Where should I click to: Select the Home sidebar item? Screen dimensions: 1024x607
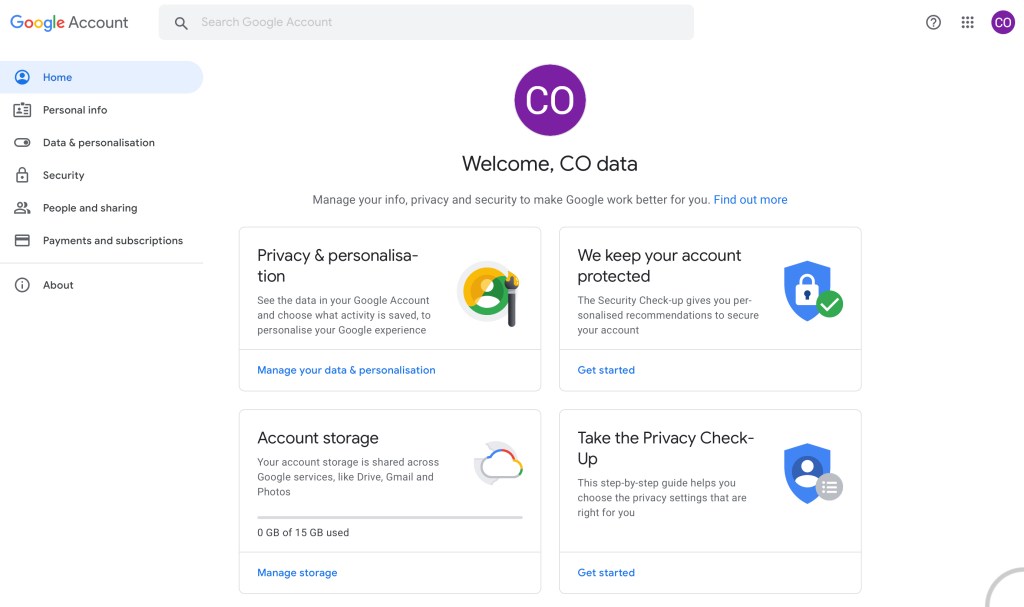point(101,77)
